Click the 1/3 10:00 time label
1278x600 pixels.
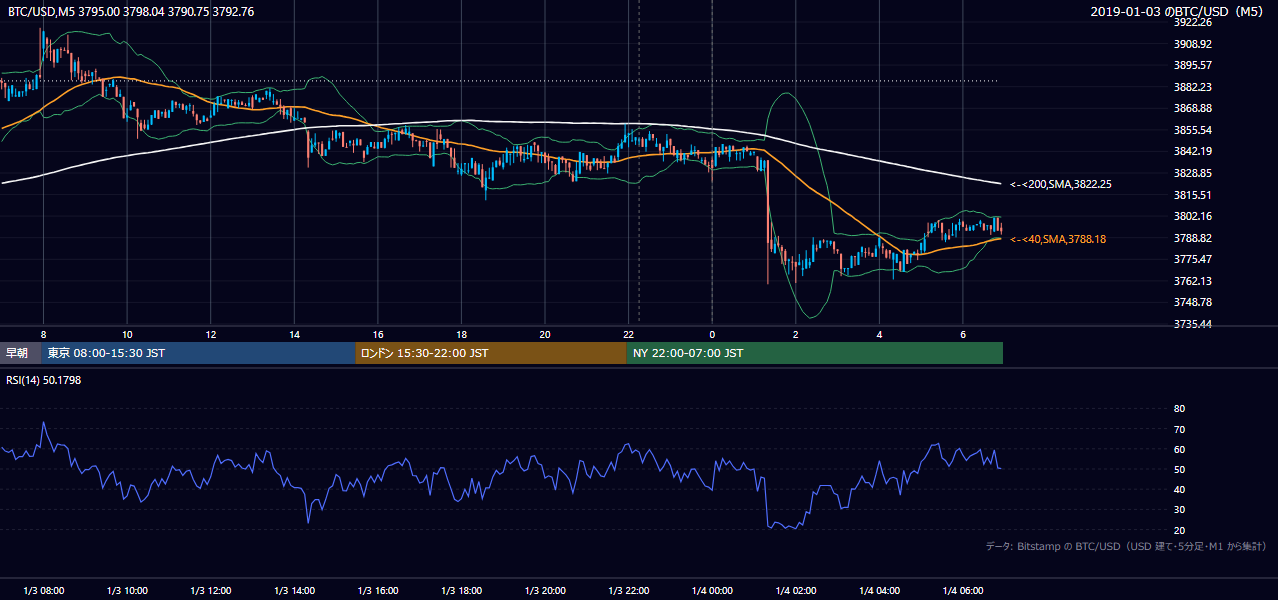[x=127, y=591]
